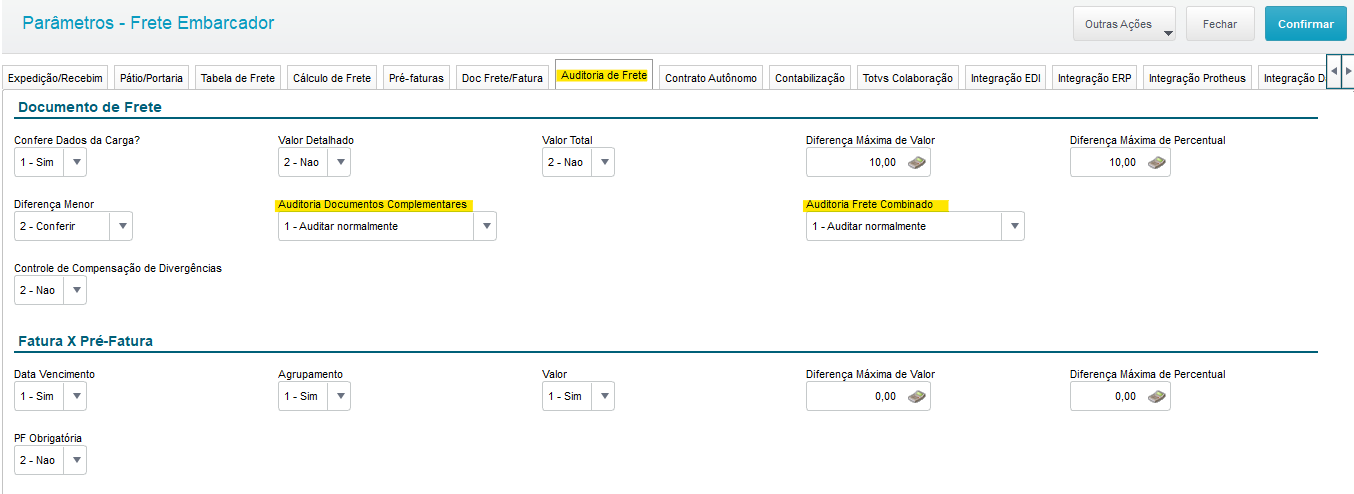
Task: Click the Confirmar button
Action: [x=1306, y=24]
